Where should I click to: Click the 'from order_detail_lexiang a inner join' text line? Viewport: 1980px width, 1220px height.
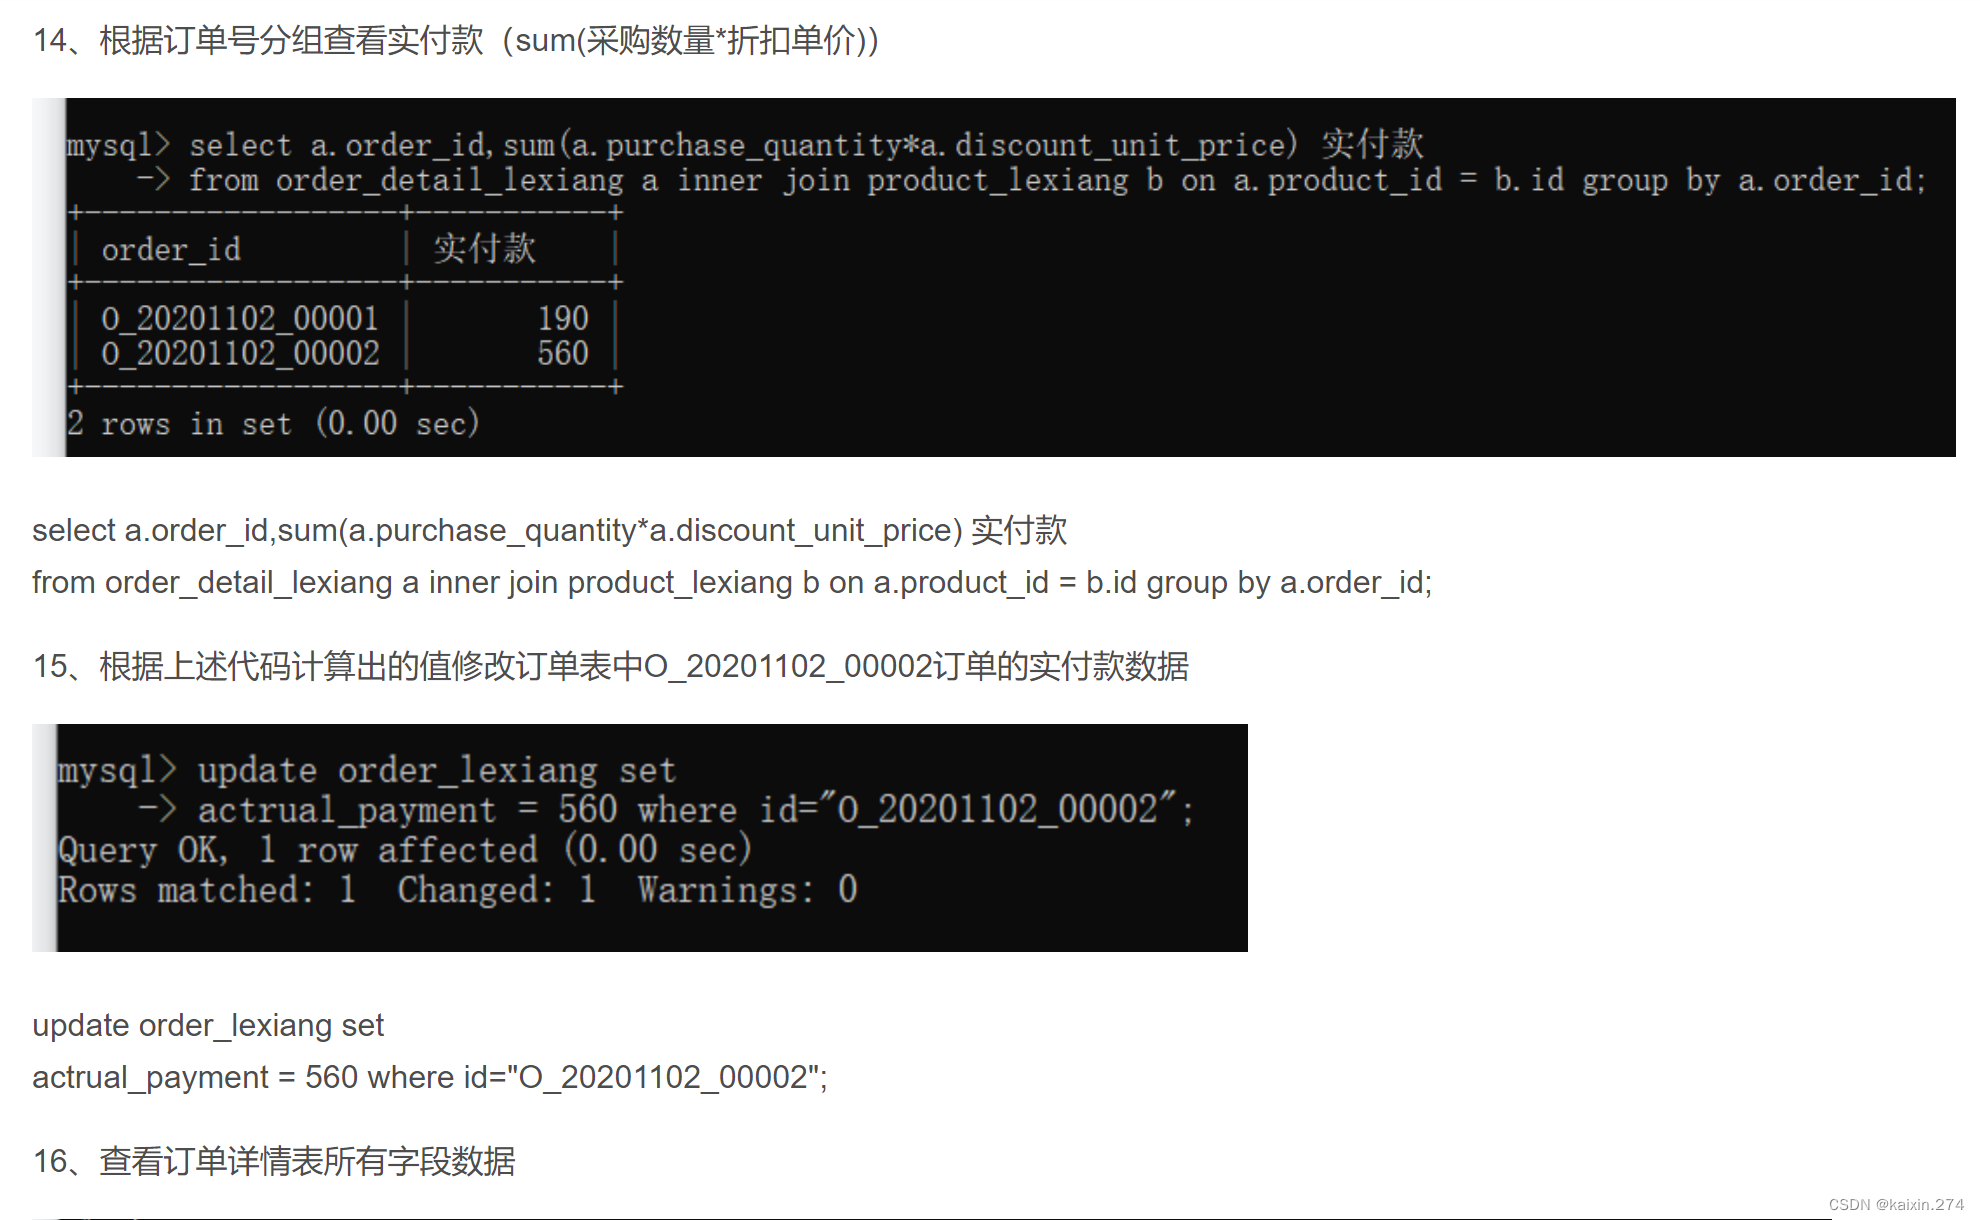tap(732, 582)
